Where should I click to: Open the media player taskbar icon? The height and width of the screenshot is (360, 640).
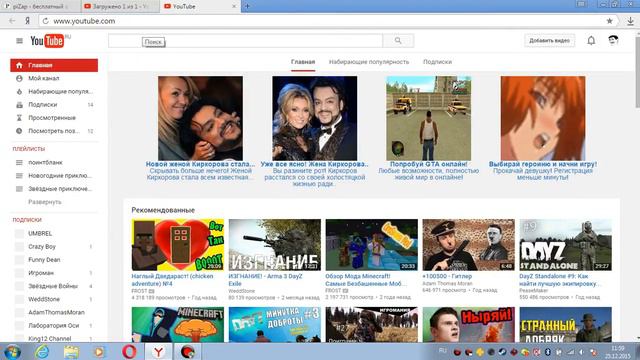(99, 351)
